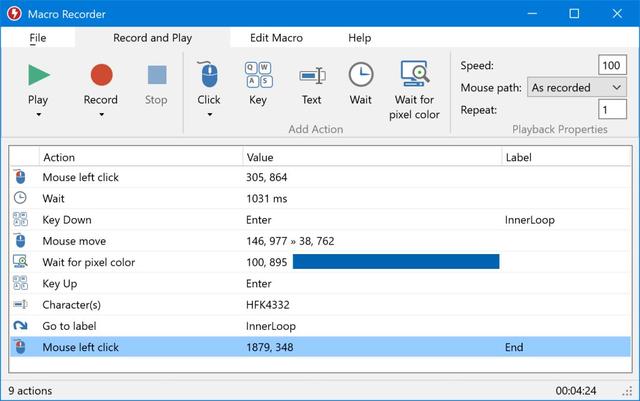Click the blue pixel color swatch

point(396,262)
